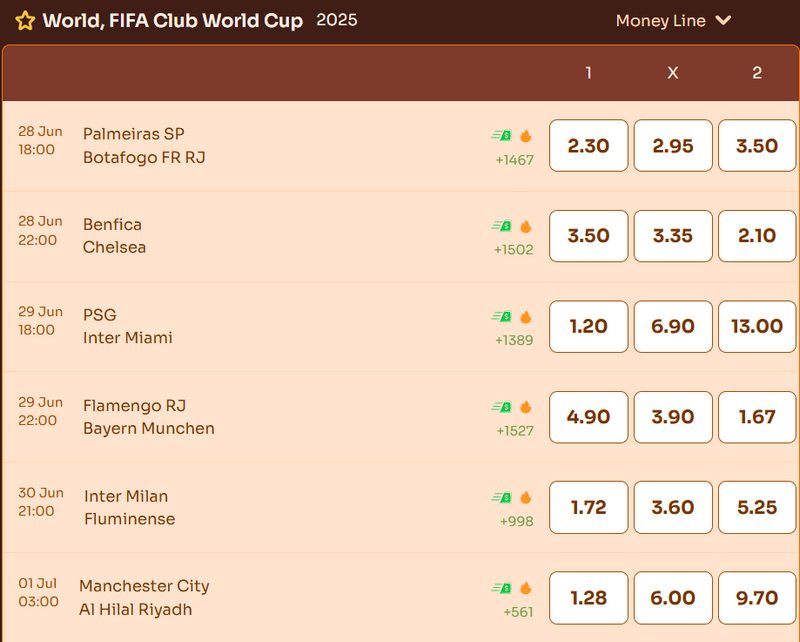
Task: Open the Manchester City vs Al Hilal Riyadh match
Action: (x=144, y=598)
